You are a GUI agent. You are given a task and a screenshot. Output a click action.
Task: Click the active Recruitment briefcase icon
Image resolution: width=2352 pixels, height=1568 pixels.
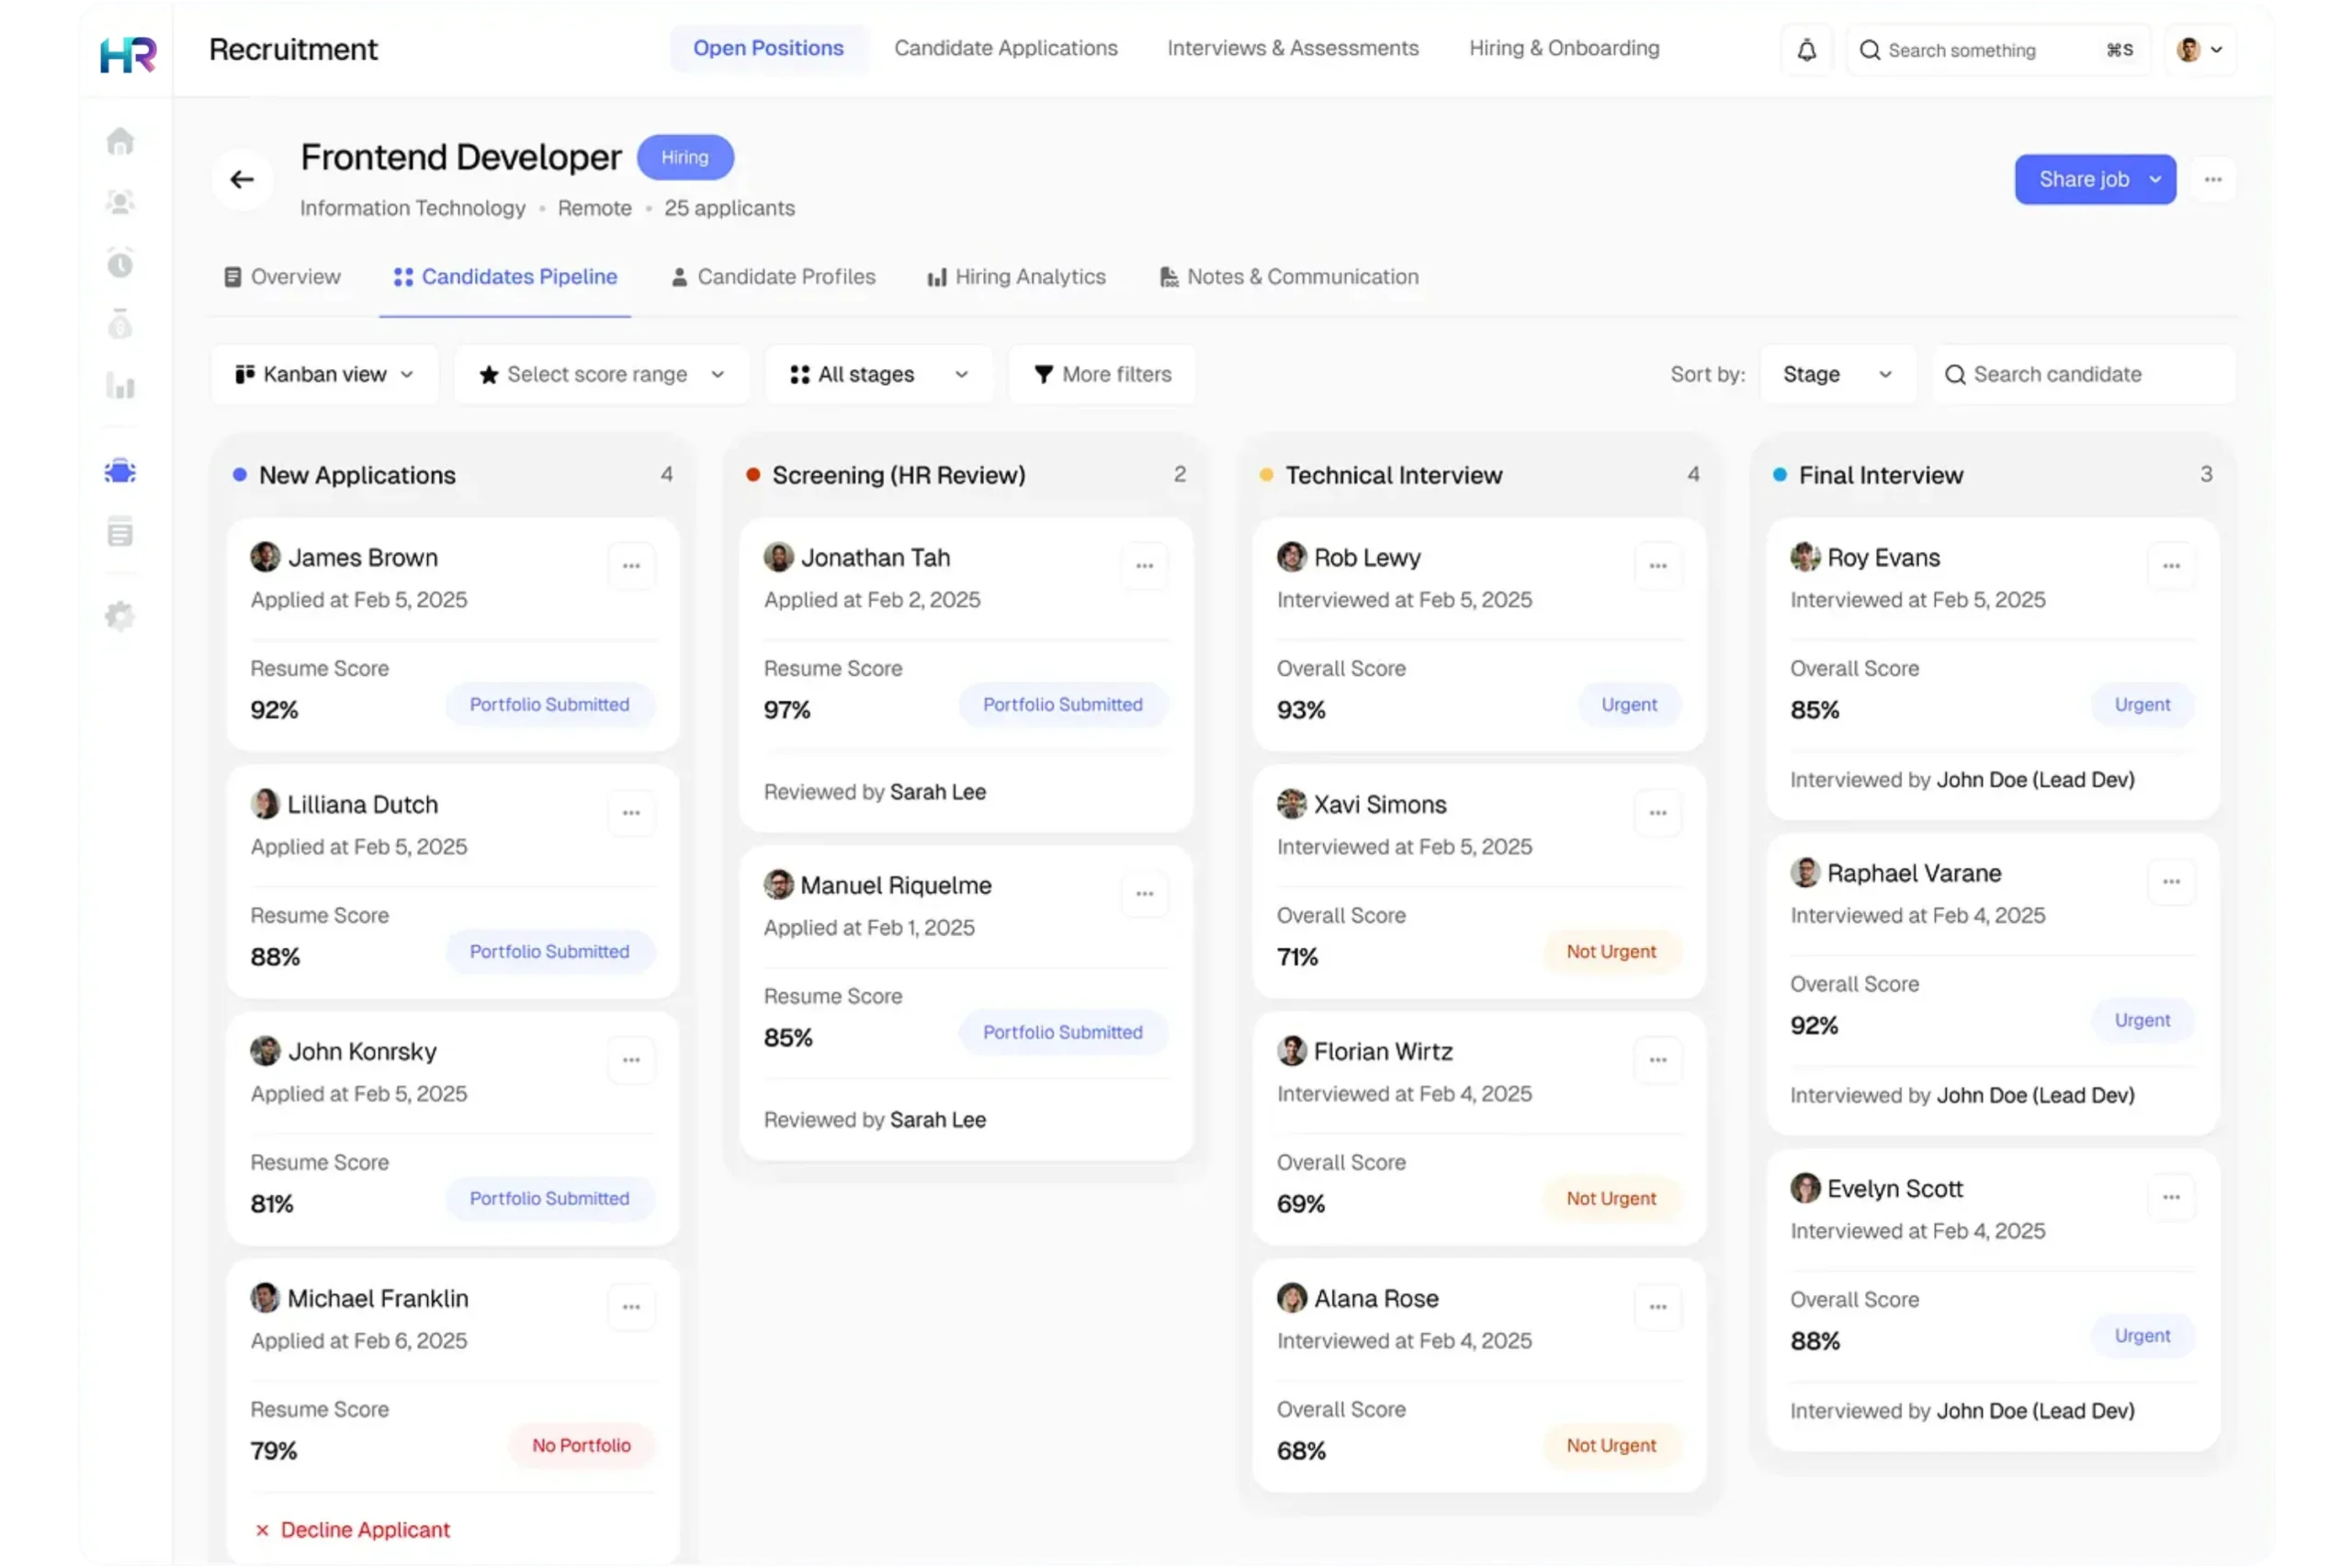[x=120, y=470]
